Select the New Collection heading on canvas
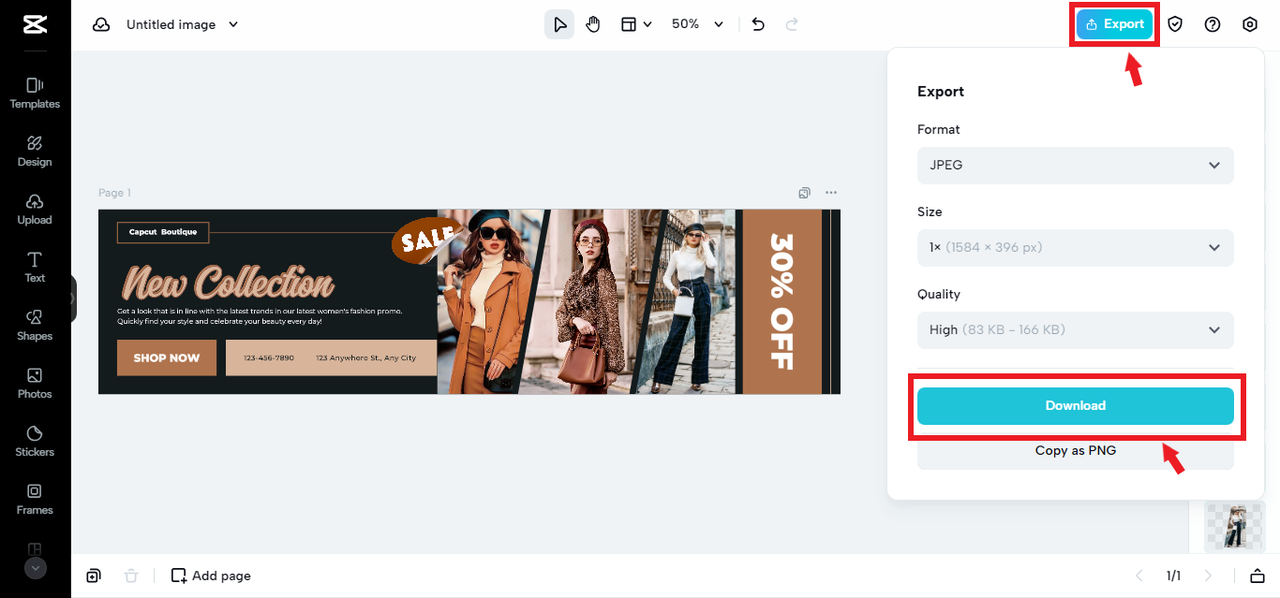The image size is (1280, 598). click(228, 283)
